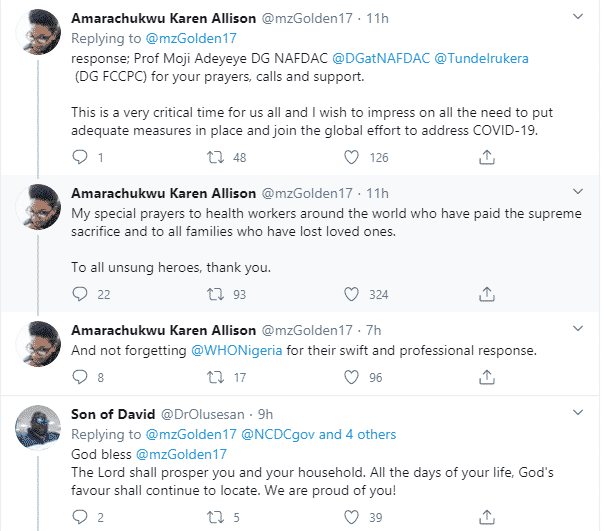Share the COVID-19 global effort tweet
The height and width of the screenshot is (531, 604).
486,156
